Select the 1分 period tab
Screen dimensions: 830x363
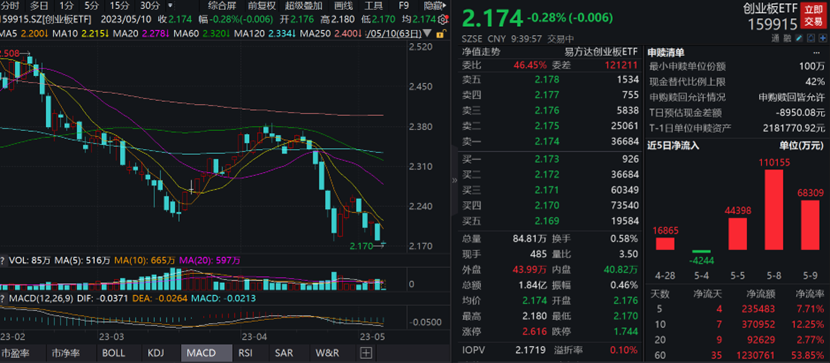tap(66, 6)
